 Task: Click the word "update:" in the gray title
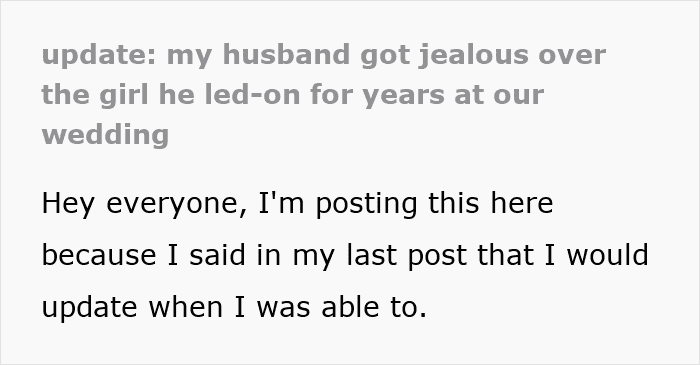coord(99,55)
